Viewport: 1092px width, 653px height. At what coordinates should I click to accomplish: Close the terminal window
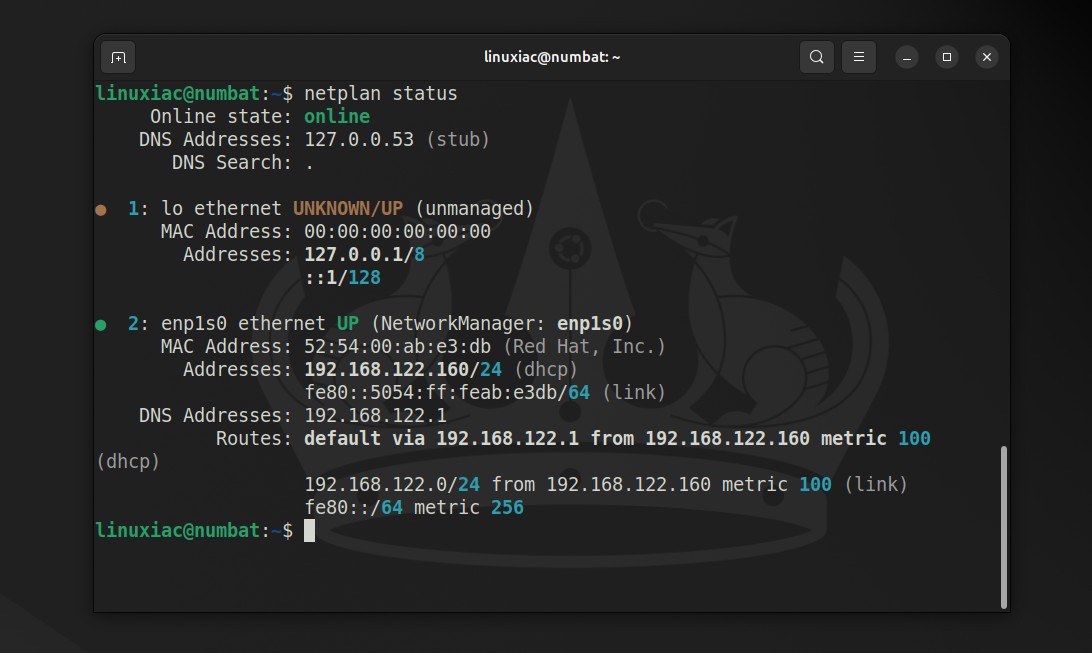987,57
